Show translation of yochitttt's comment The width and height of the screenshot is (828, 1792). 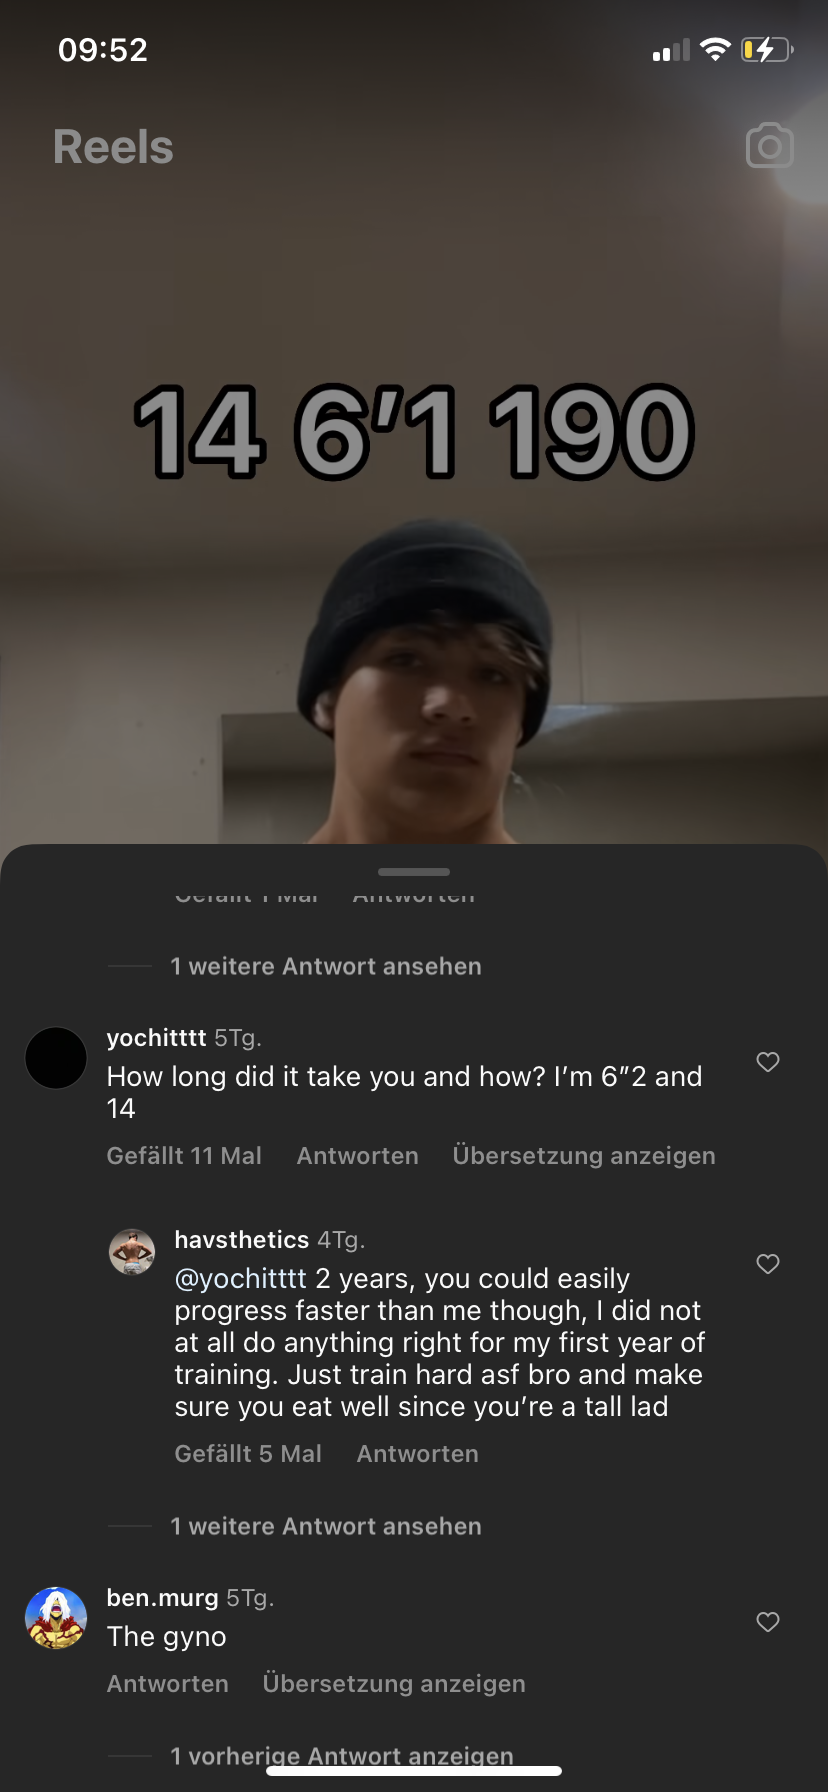[584, 1156]
